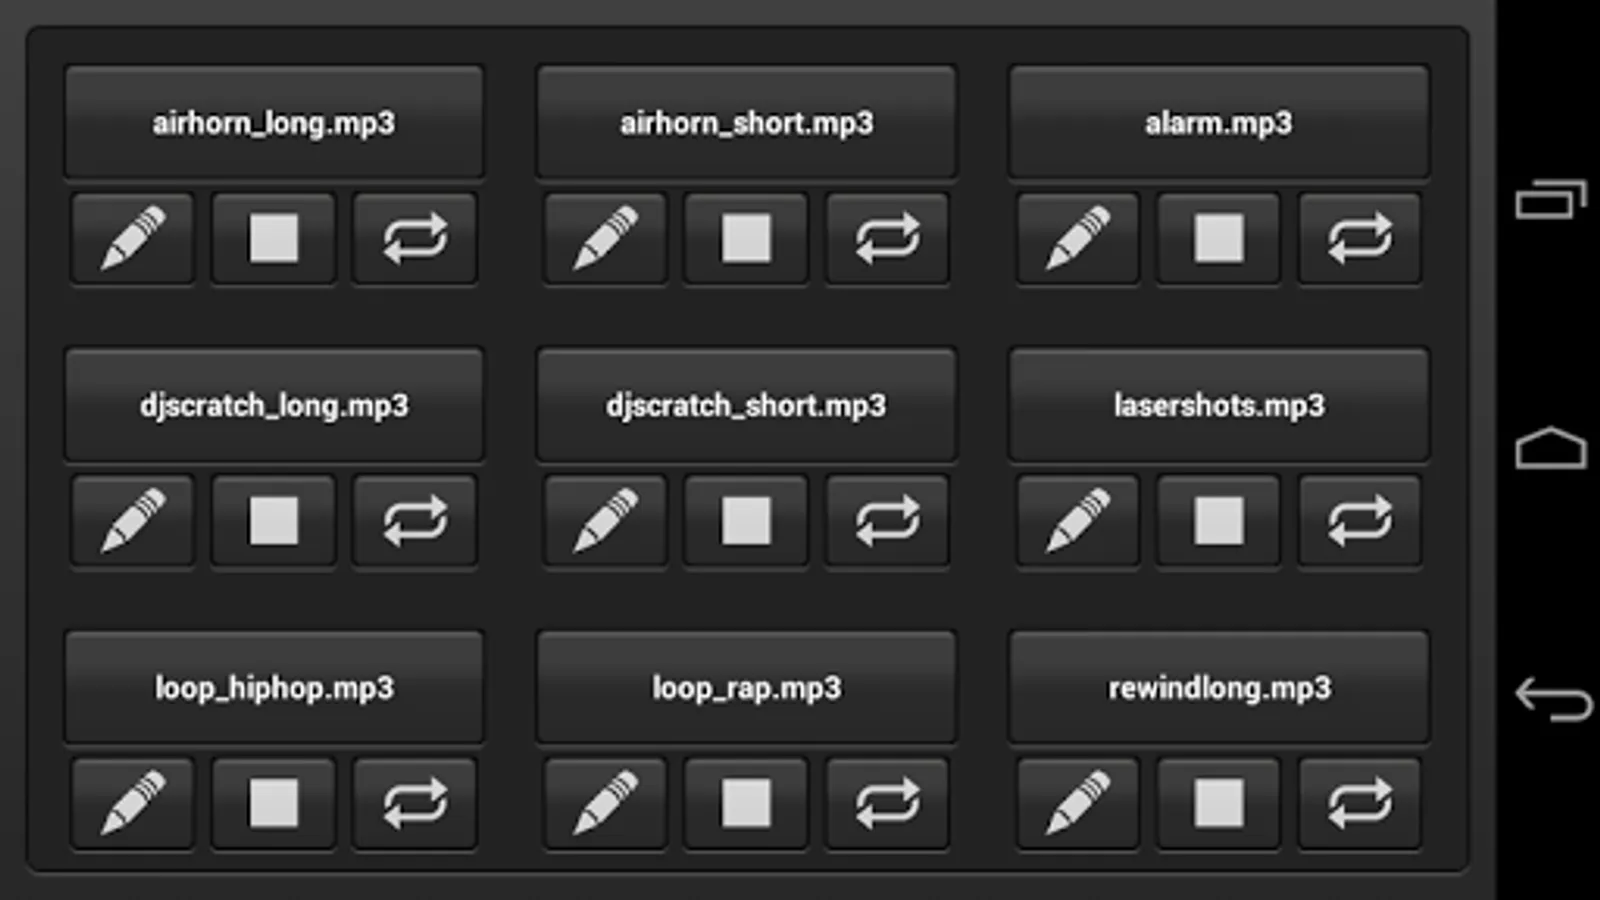Enable repeat on loop_hiphop.mp3
Screen dimensions: 1600x900
point(415,803)
